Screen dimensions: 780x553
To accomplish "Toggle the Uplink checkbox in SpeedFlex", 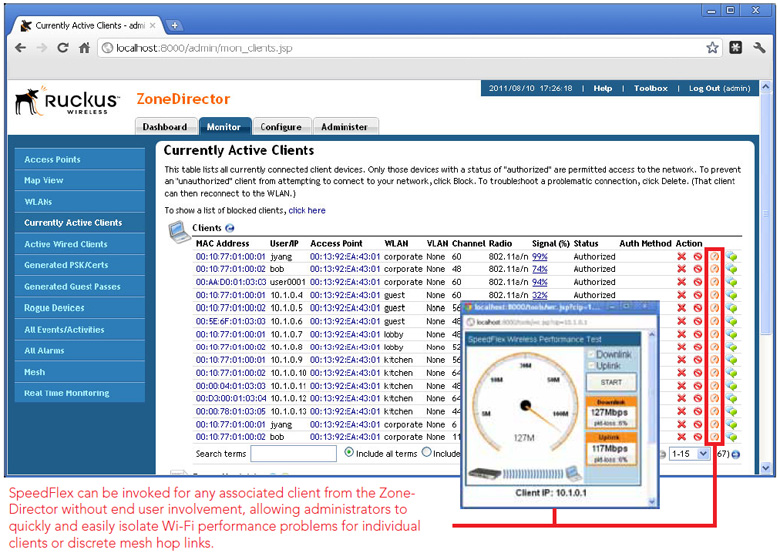I will pyautogui.click(x=591, y=366).
